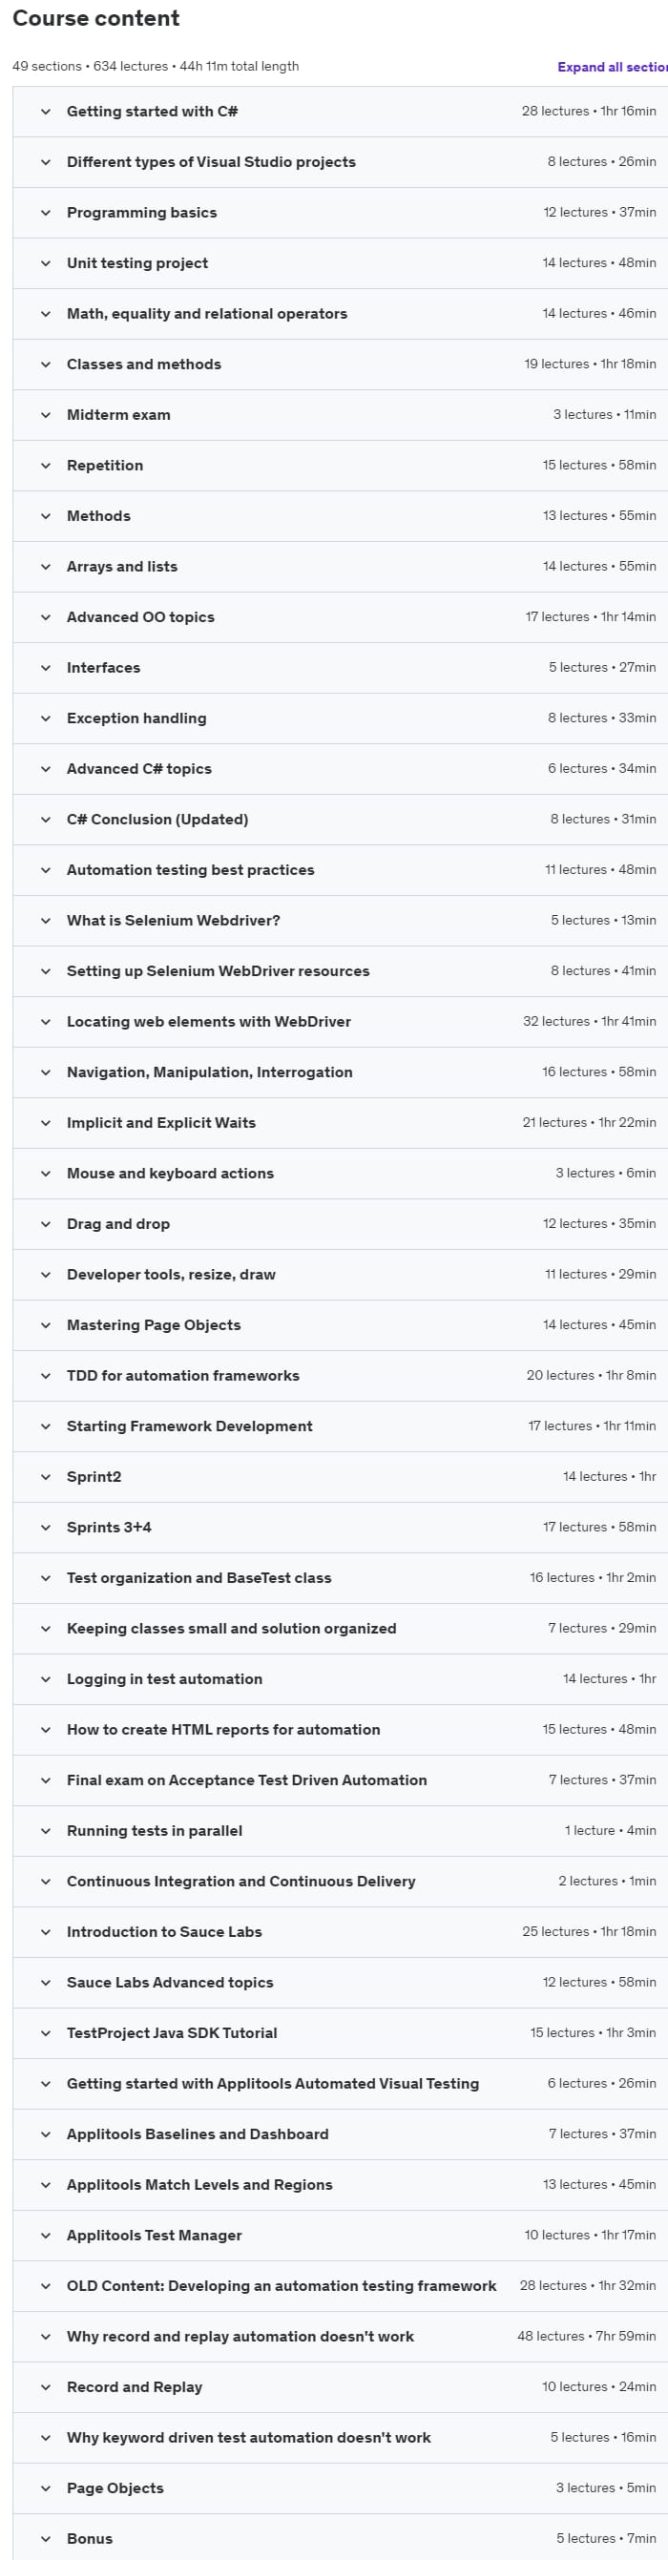Click Logging in test automation title
Screen dimensions: 668x2560
tap(164, 1679)
